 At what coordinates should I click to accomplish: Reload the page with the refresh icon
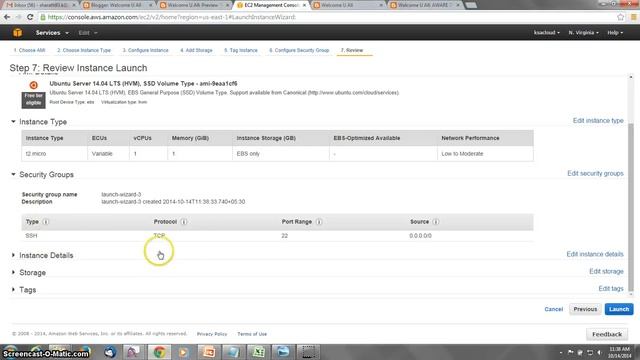pos(30,17)
